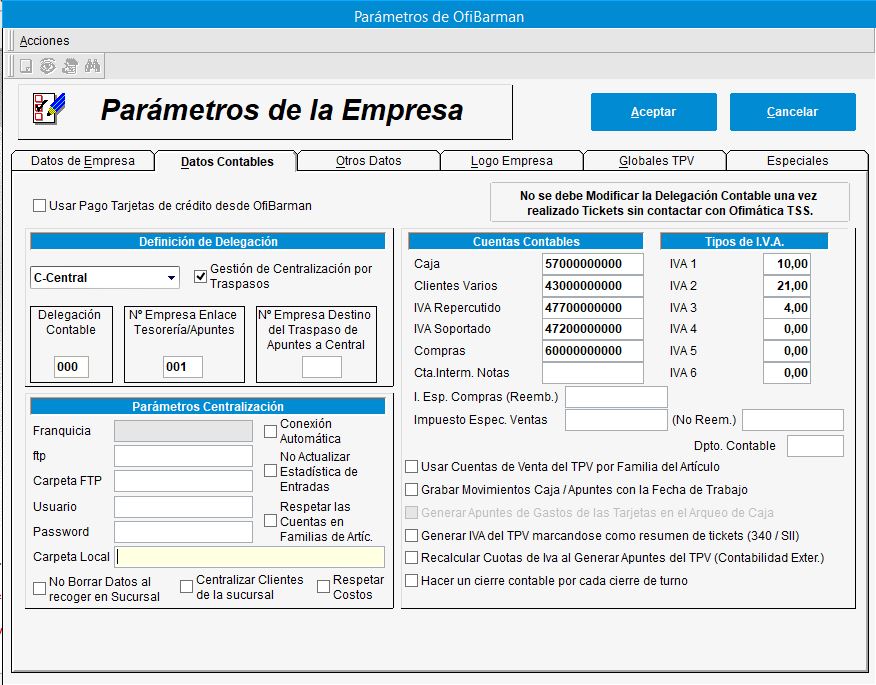Check Generar IVA del TPV resumen tickets
The image size is (876, 685).
[411, 536]
